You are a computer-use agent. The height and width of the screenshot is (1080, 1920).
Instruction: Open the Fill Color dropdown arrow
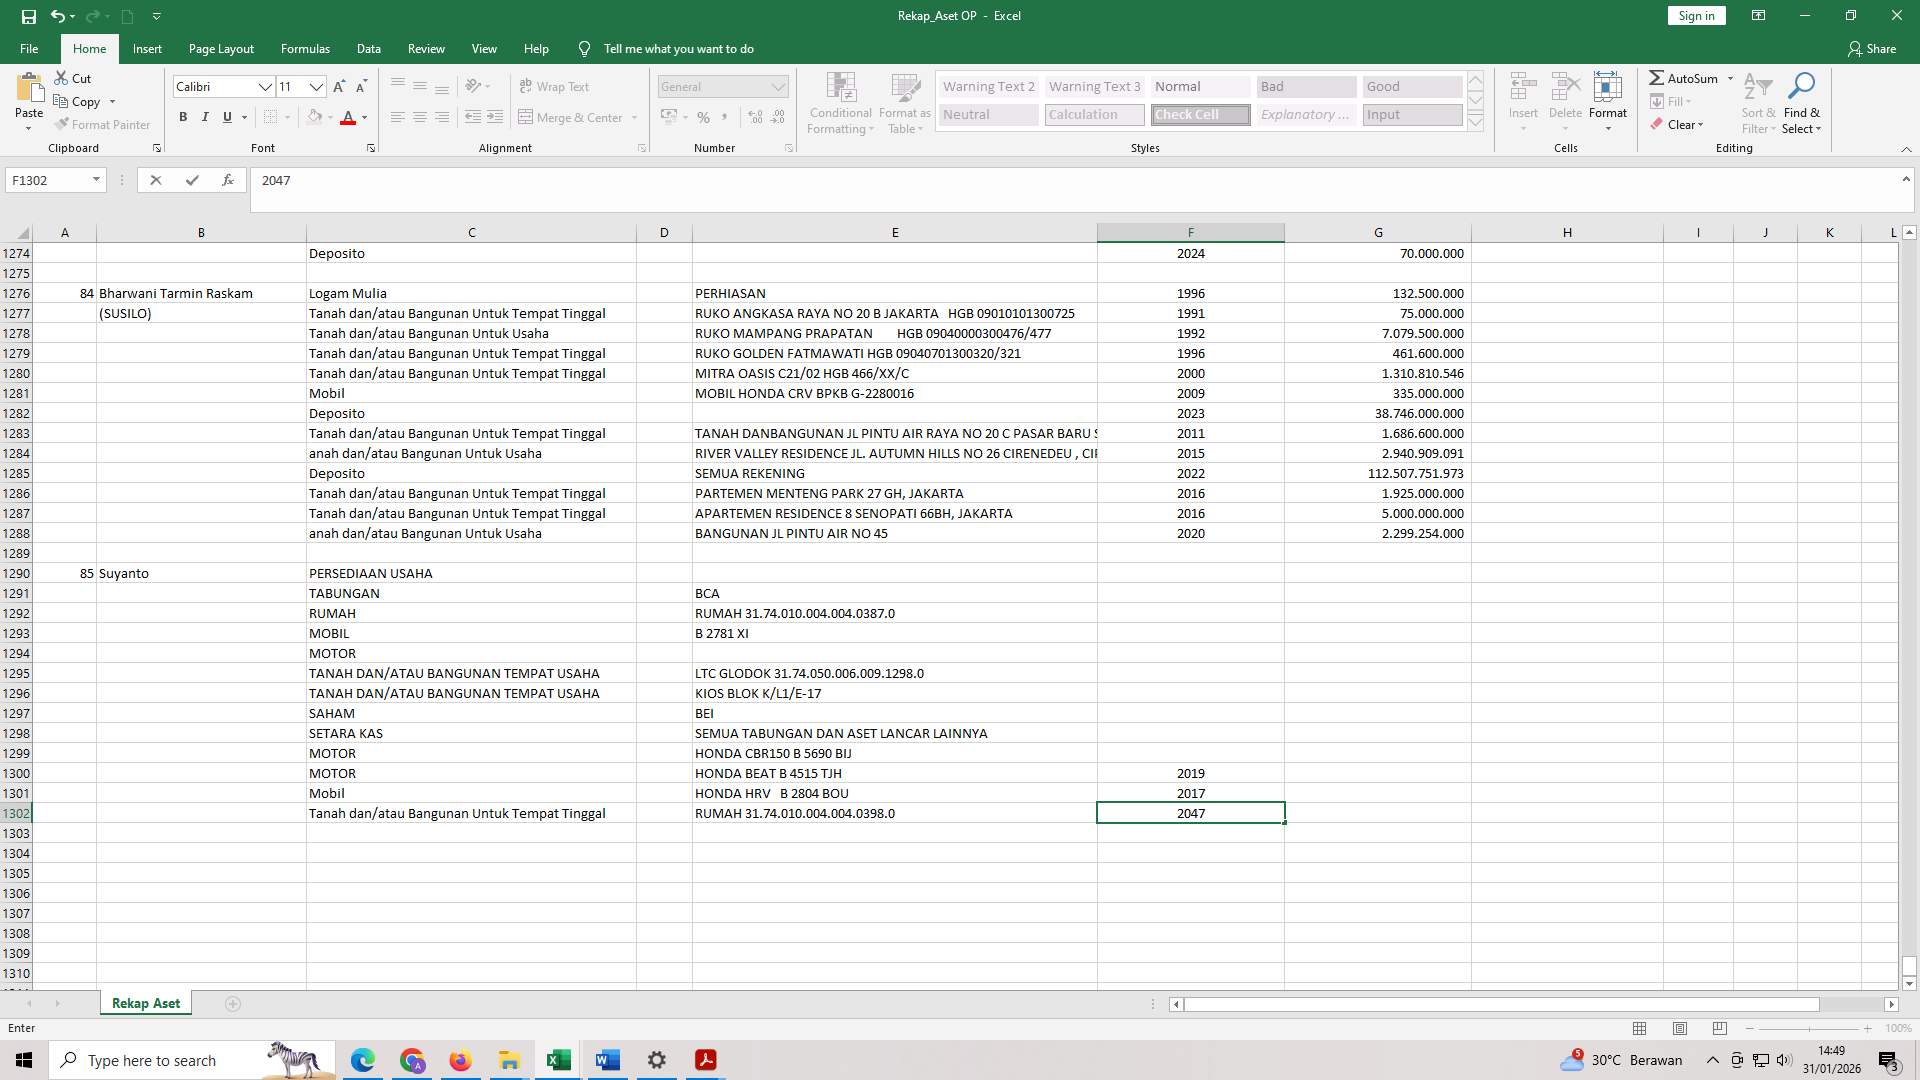(331, 117)
